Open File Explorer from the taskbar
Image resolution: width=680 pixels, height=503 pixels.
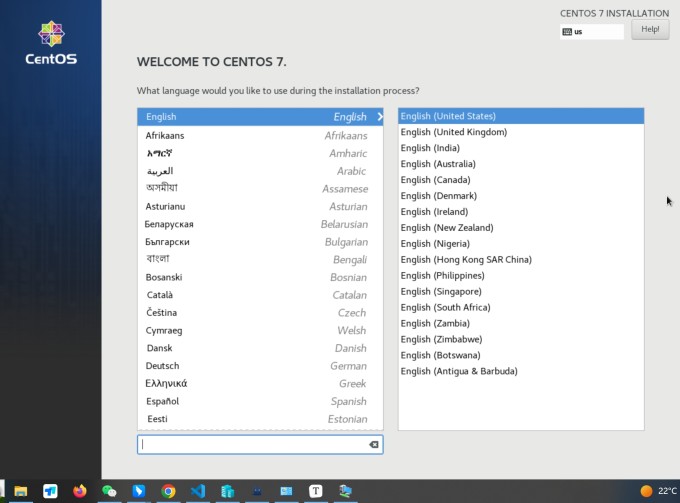click(x=20, y=491)
